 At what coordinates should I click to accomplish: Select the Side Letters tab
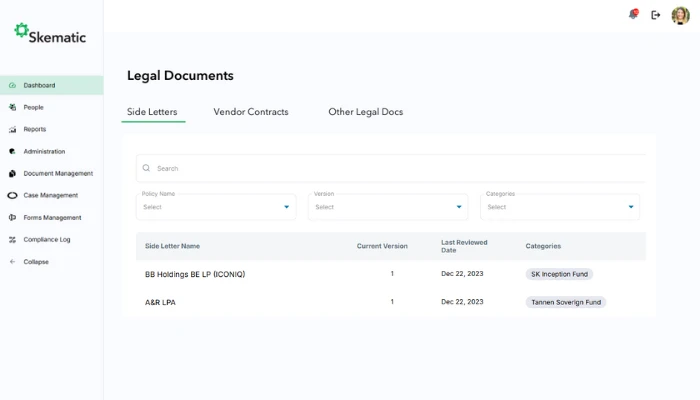152,112
